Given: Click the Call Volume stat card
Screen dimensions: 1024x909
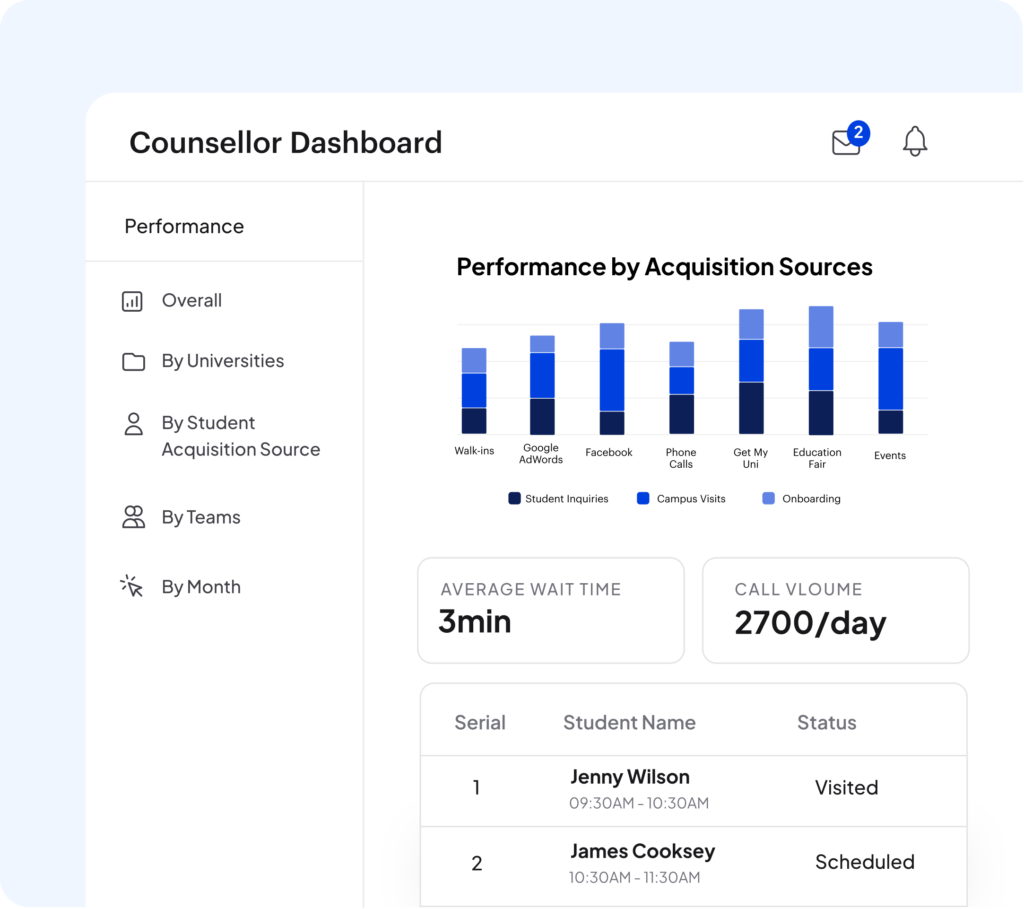Looking at the screenshot, I should [836, 610].
